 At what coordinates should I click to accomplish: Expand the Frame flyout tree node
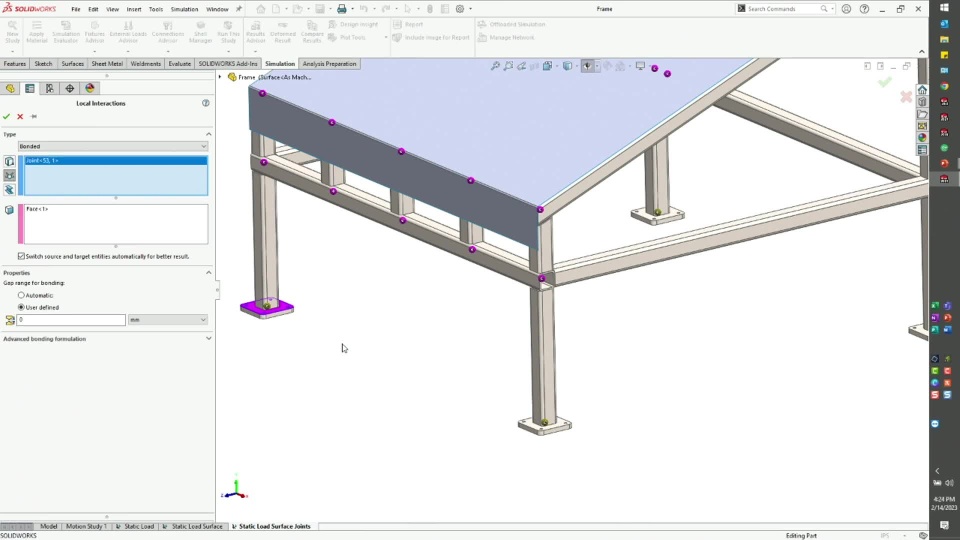(220, 77)
